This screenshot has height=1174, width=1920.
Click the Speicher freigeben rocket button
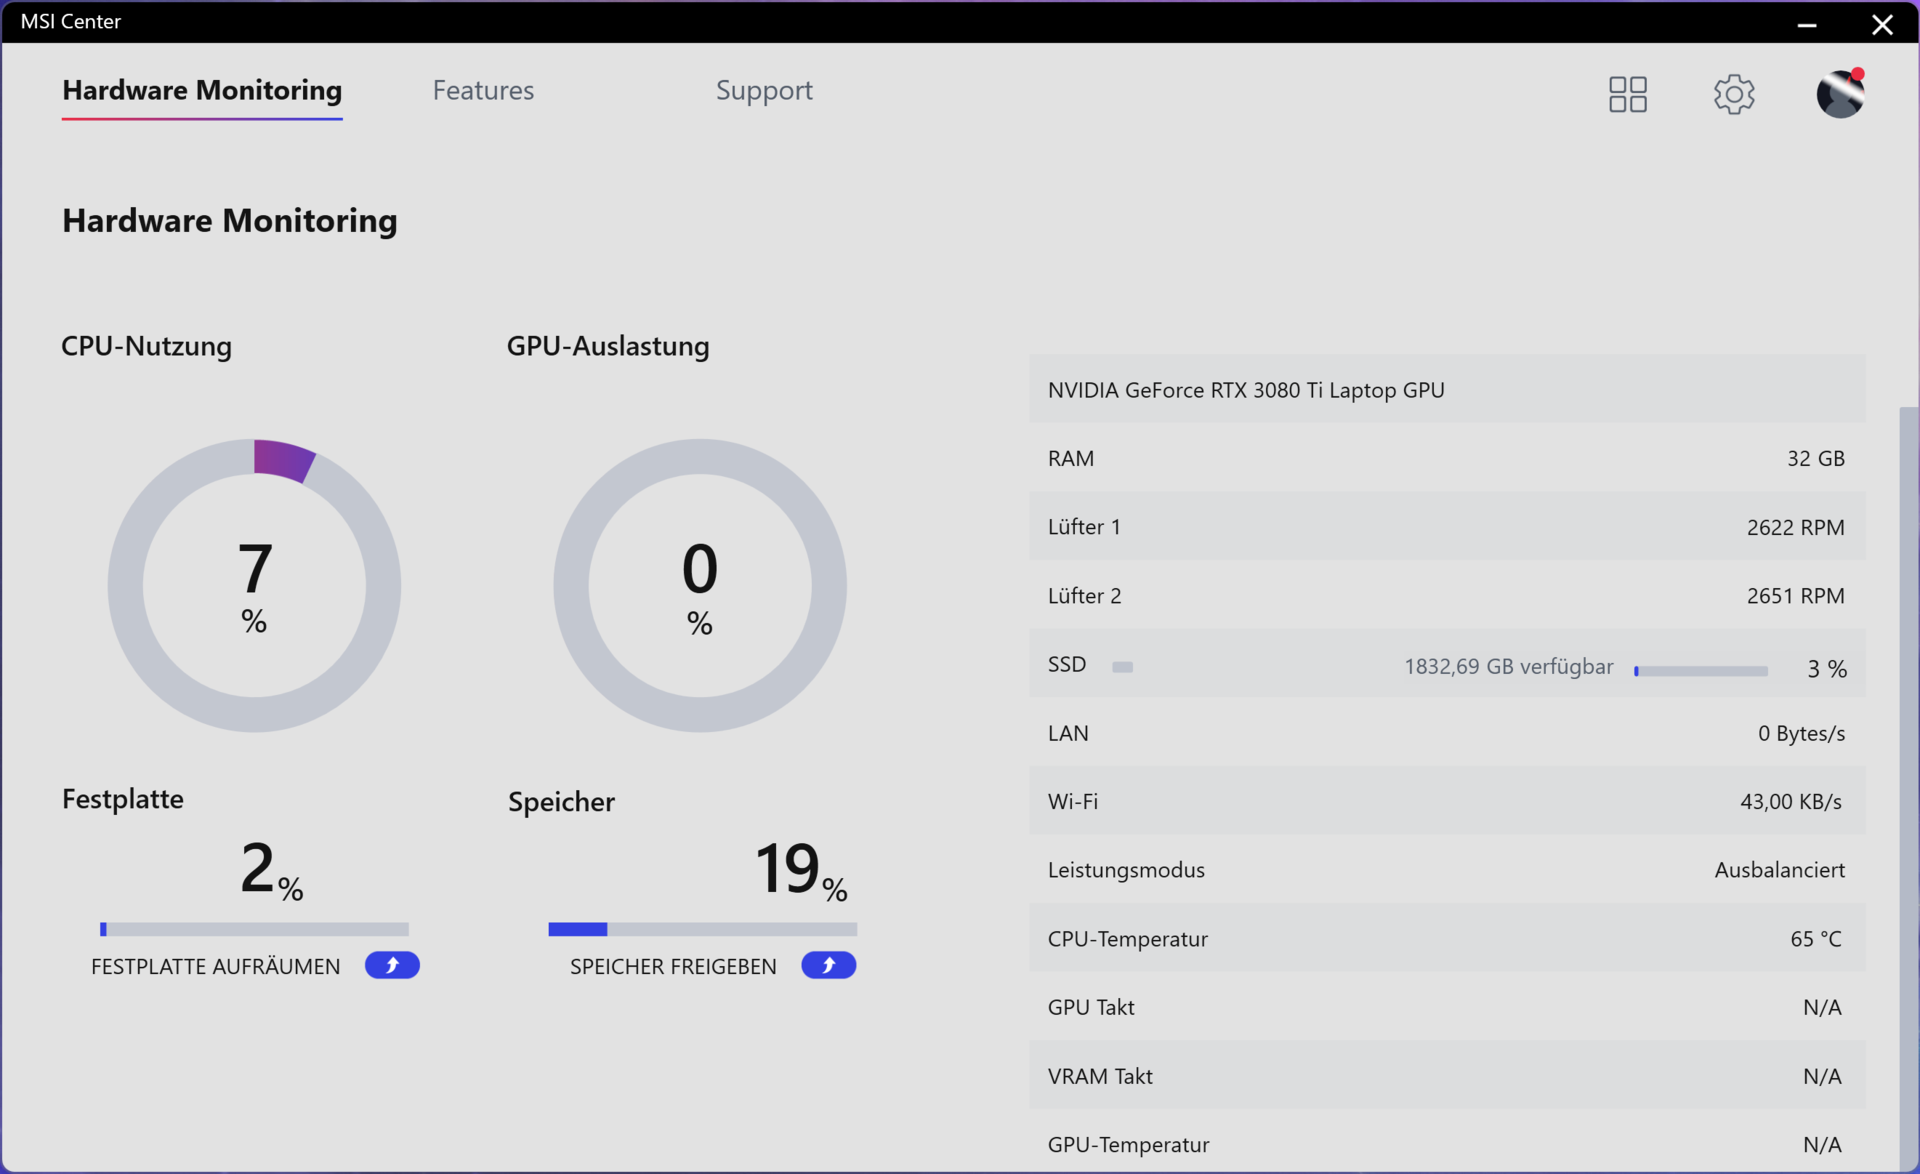[828, 965]
